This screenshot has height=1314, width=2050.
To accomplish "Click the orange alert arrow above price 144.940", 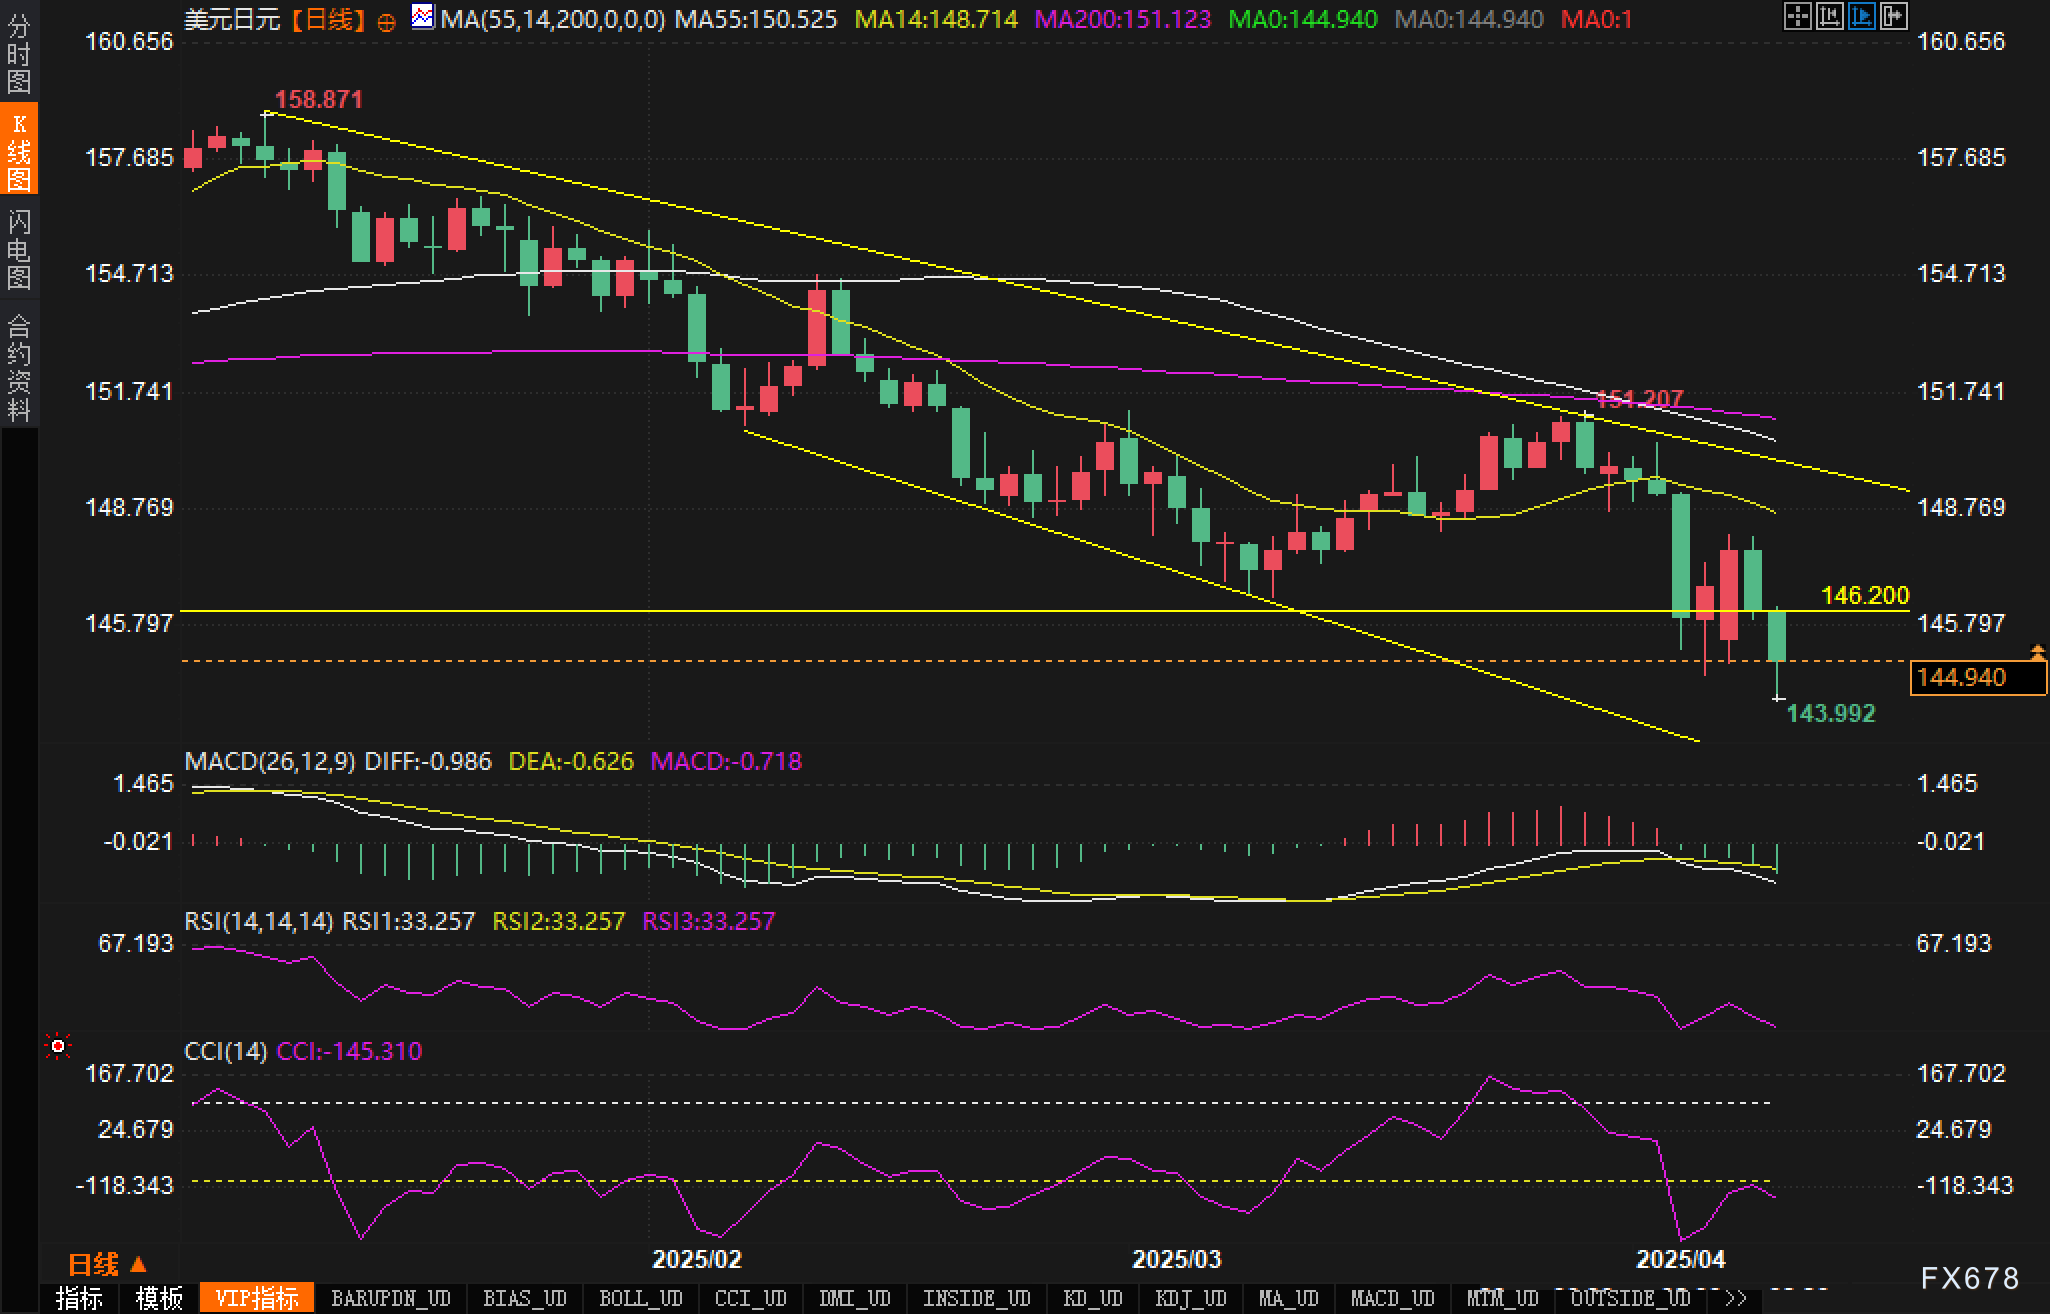I will click(x=2037, y=652).
